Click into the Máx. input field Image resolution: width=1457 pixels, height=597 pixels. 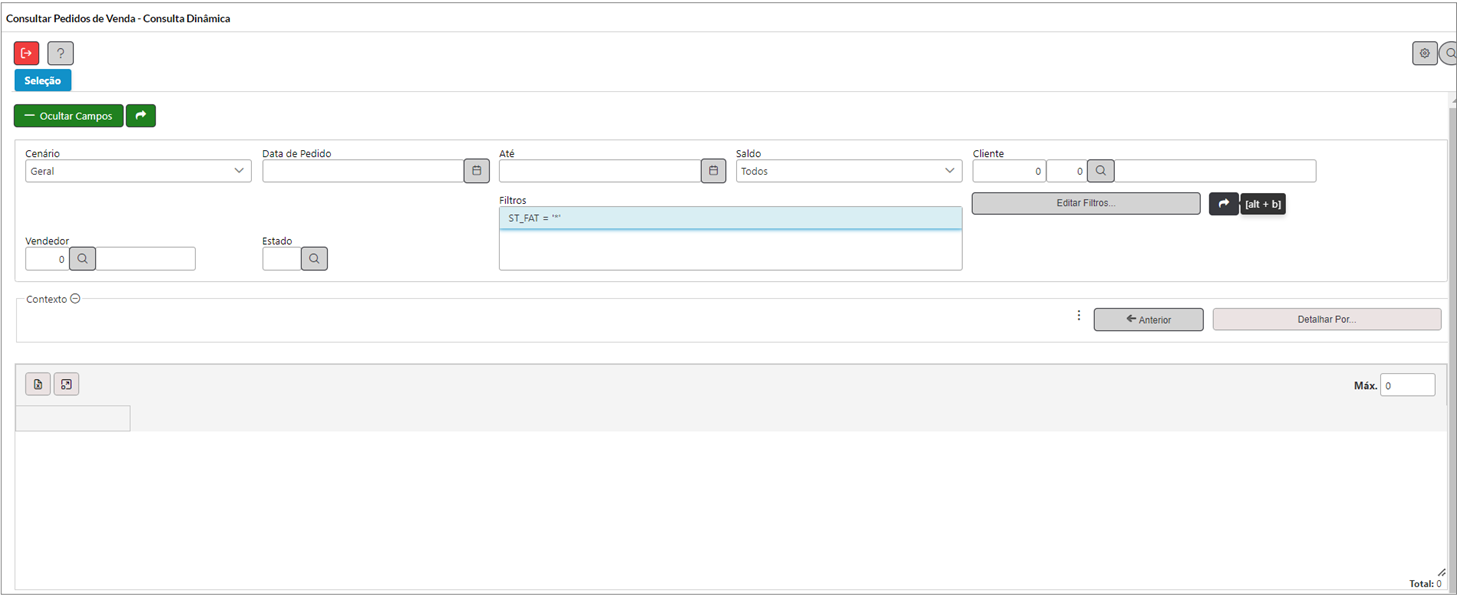click(1407, 385)
